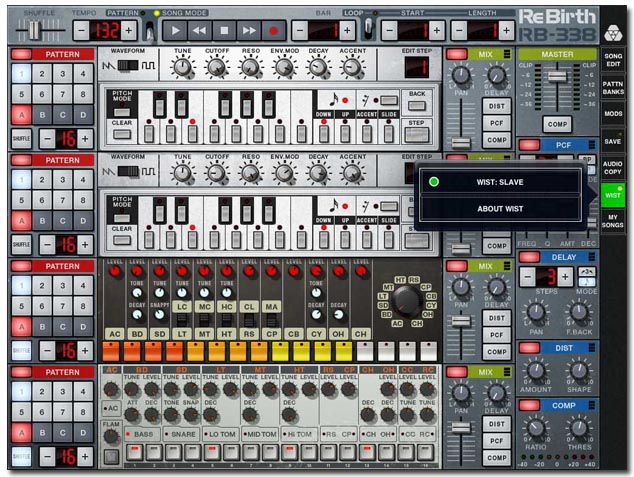Click the first synth Shuffle button

pos(21,139)
